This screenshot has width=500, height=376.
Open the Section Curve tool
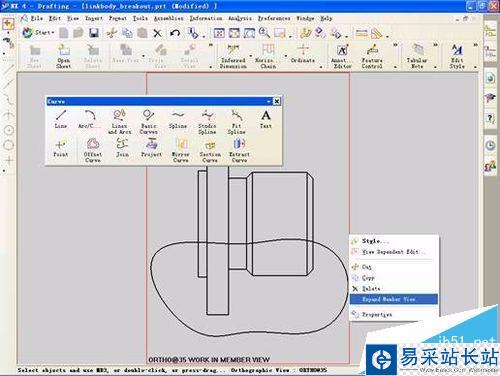[x=210, y=151]
